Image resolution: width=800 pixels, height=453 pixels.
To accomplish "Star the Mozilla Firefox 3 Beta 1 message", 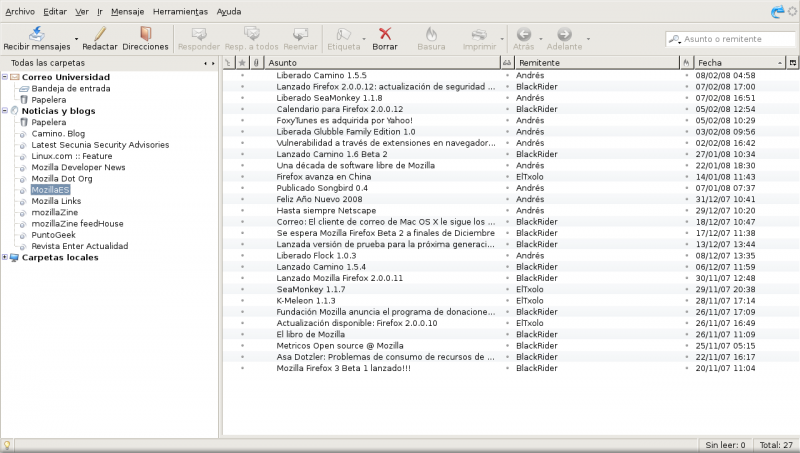I will pos(242,368).
